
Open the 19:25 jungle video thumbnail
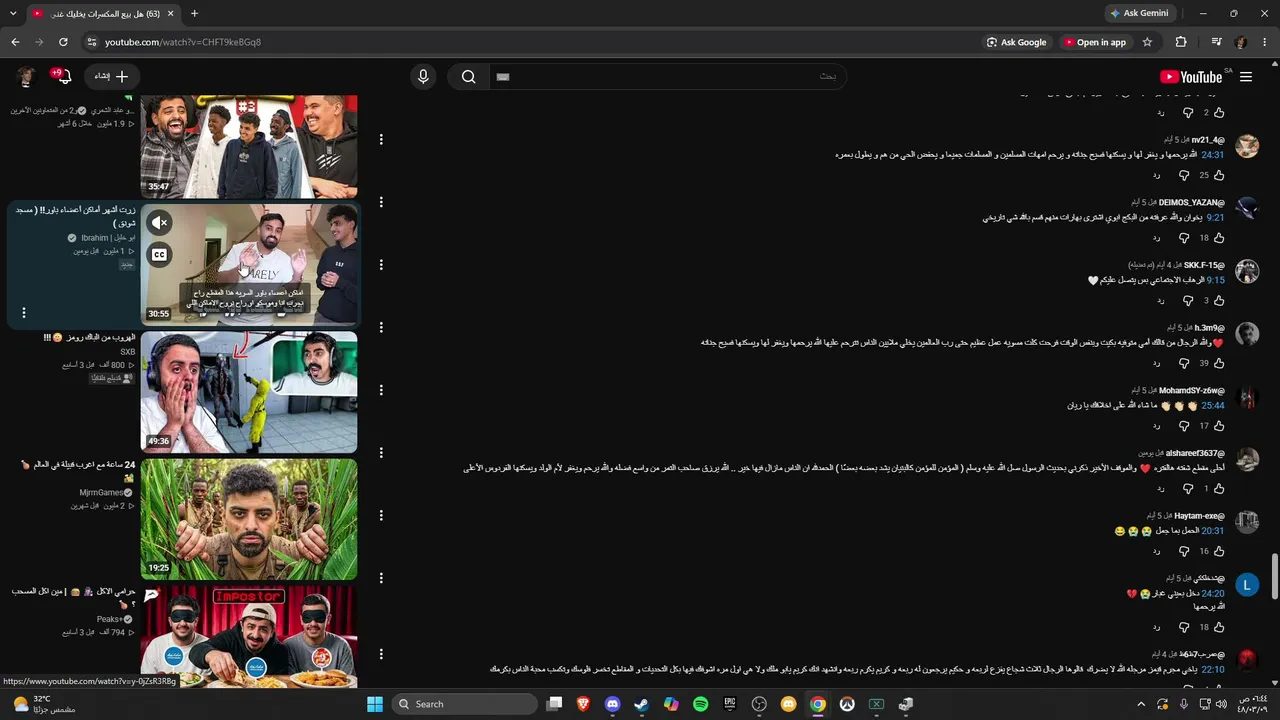click(x=249, y=519)
